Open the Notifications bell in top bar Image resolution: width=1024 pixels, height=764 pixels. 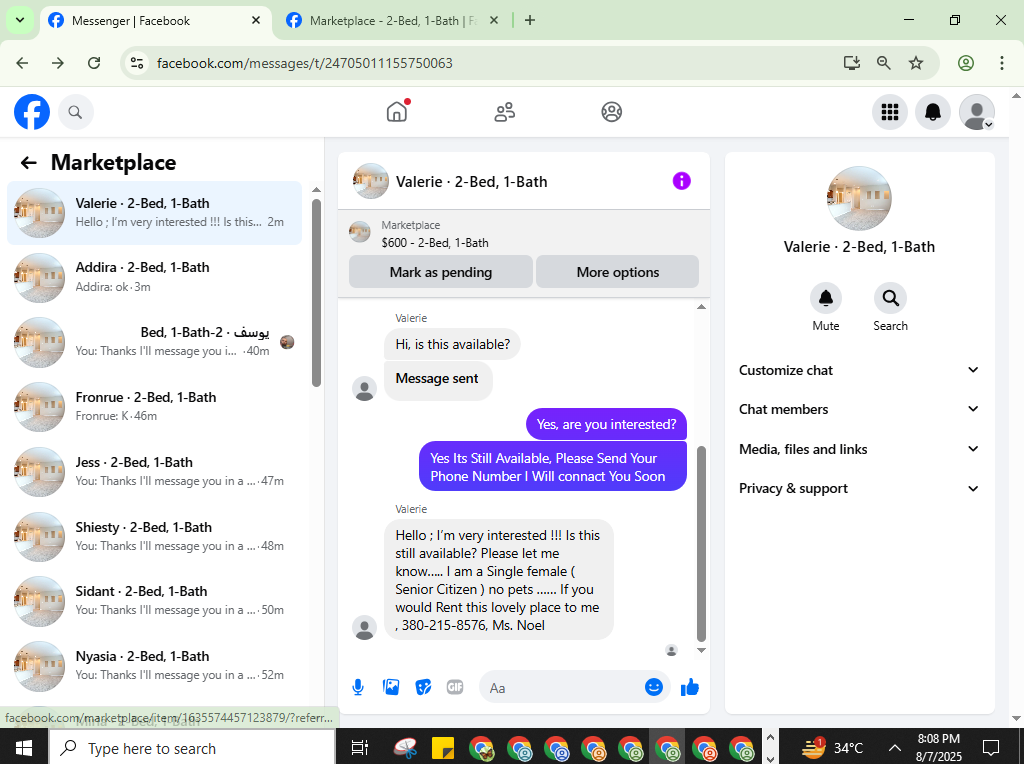[x=933, y=112]
